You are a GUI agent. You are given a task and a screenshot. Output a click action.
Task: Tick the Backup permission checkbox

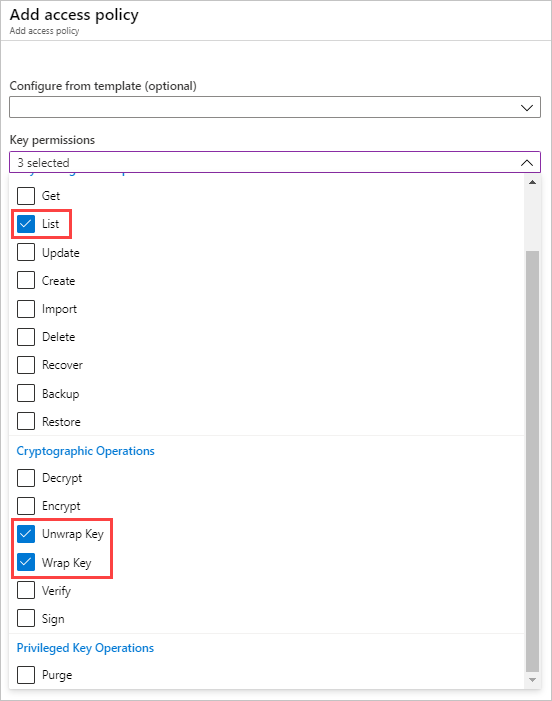[x=26, y=393]
